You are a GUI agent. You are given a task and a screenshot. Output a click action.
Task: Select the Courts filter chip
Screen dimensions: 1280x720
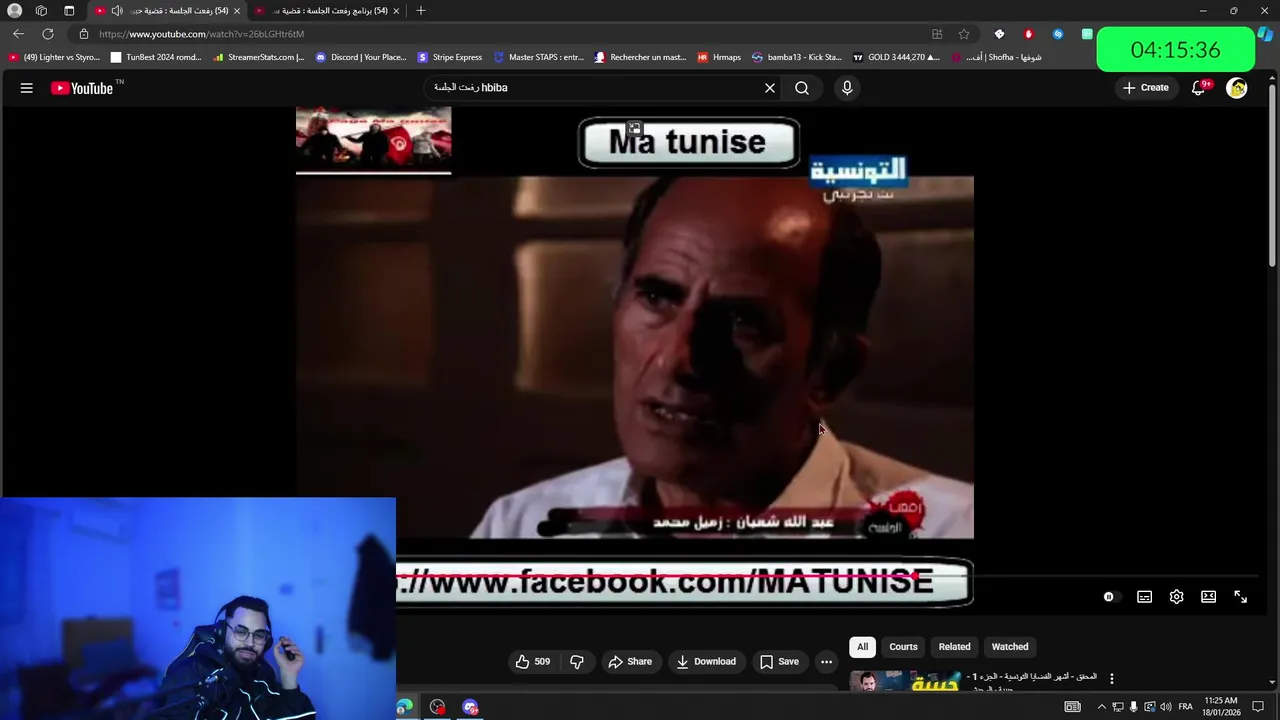coord(903,647)
